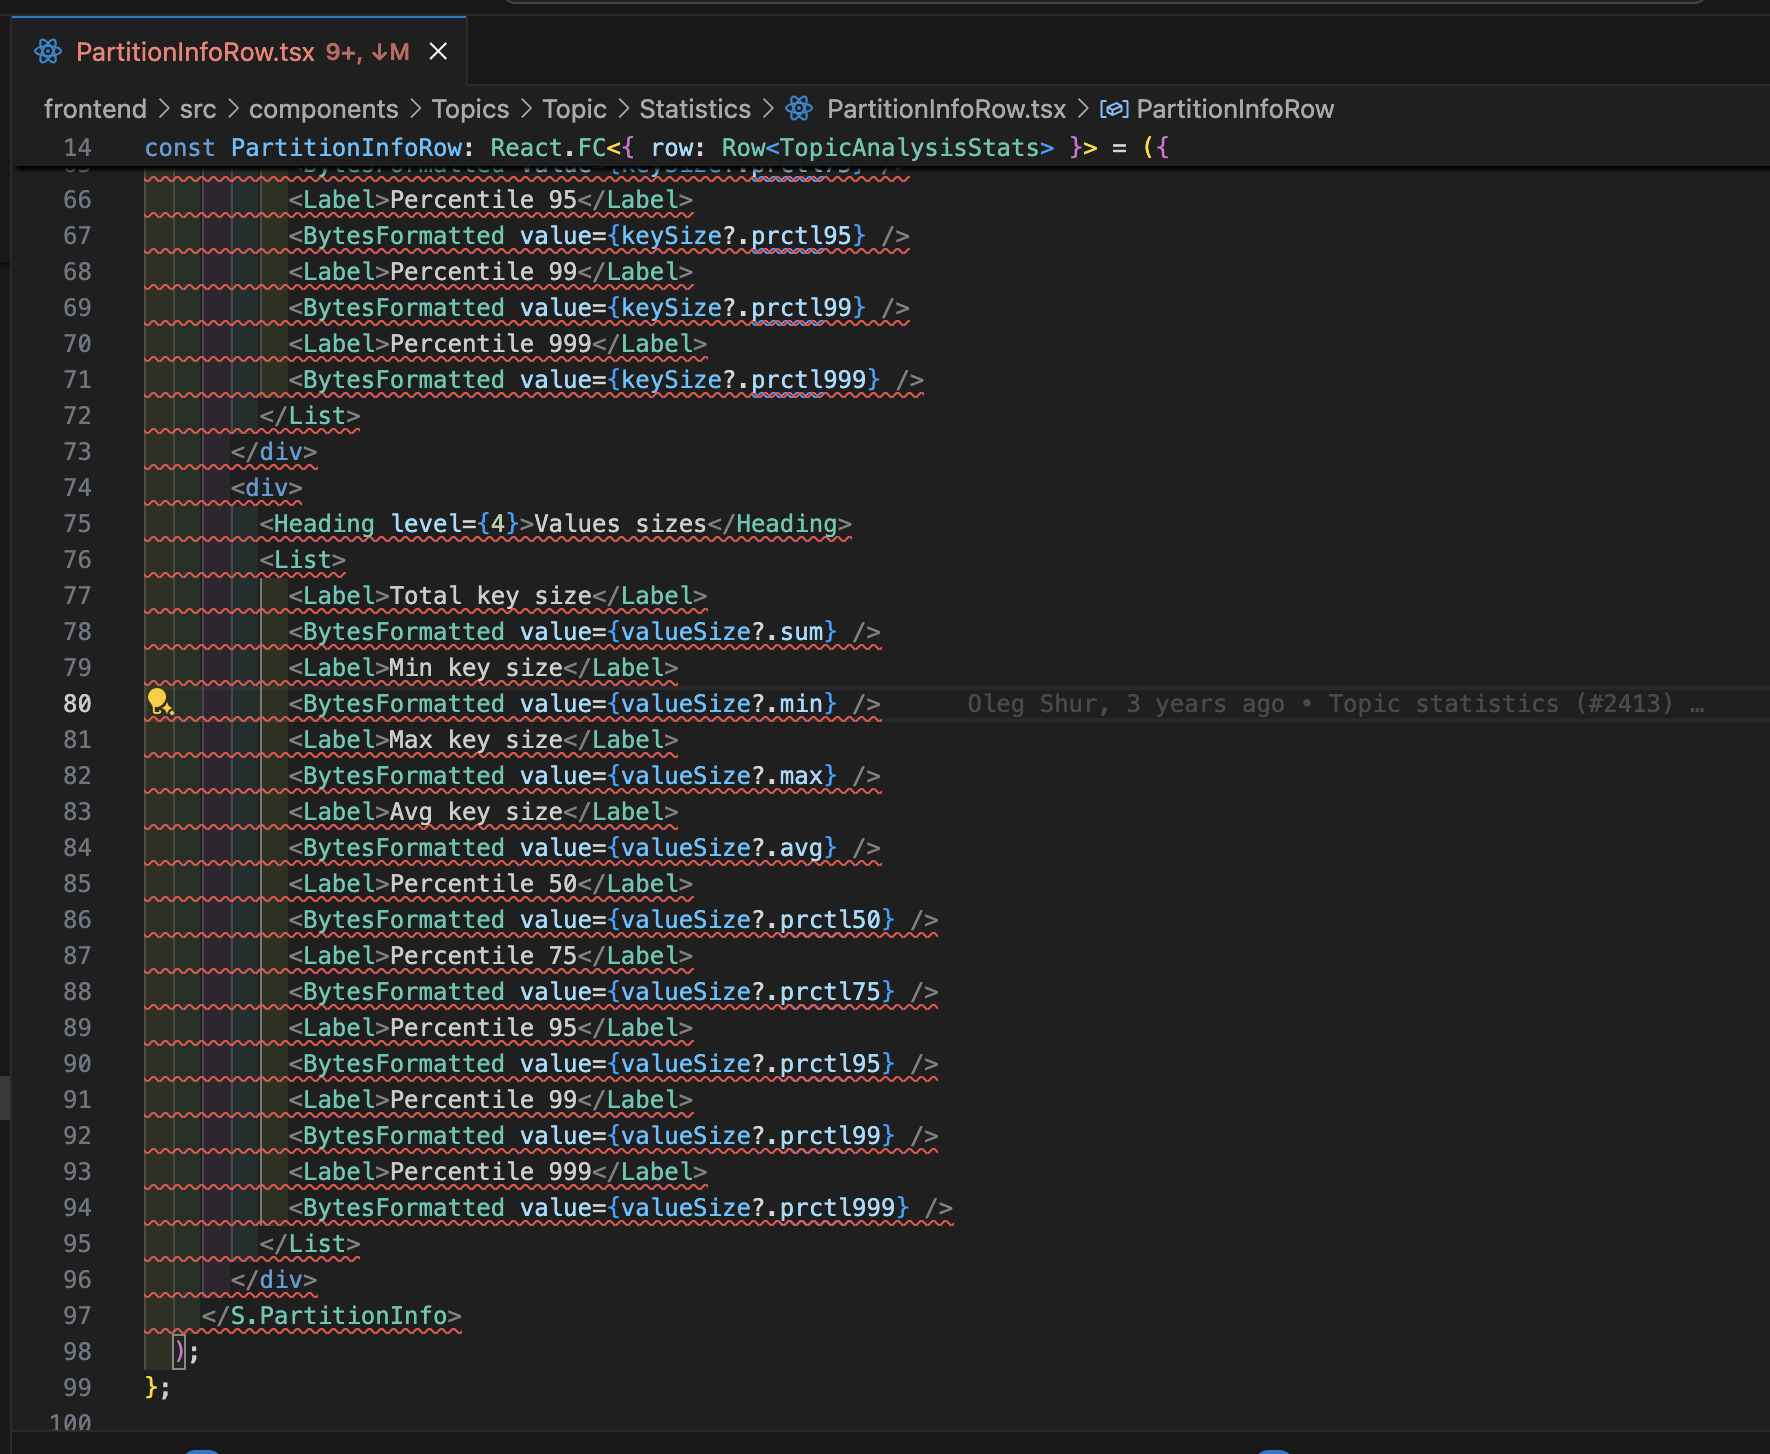Viewport: 1770px width, 1454px height.
Task: Click 'valueSize?.prctl95' on line 90
Action: (751, 1064)
